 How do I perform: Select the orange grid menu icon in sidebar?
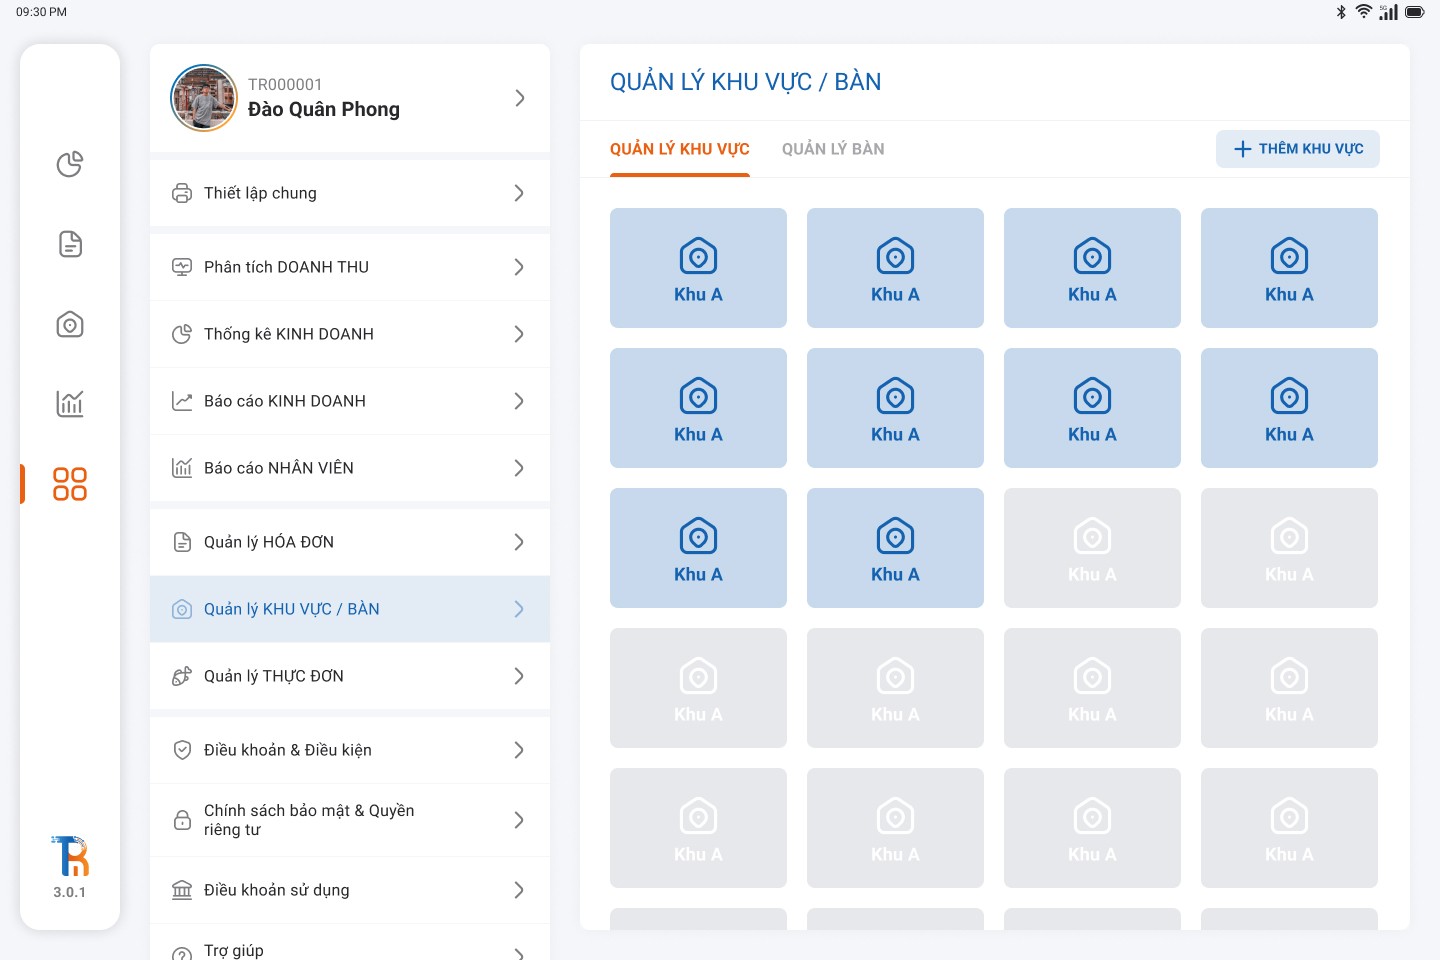pyautogui.click(x=70, y=484)
